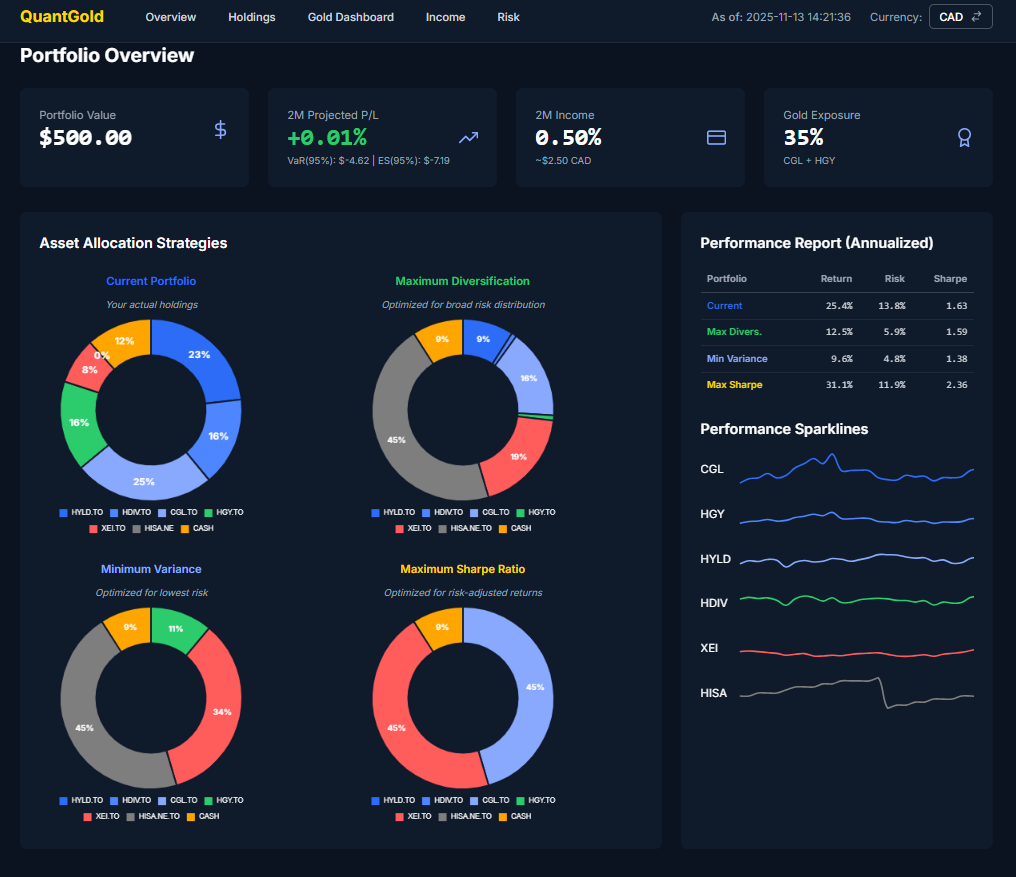The width and height of the screenshot is (1016, 877).
Task: Open the Risk tab
Action: [x=508, y=17]
